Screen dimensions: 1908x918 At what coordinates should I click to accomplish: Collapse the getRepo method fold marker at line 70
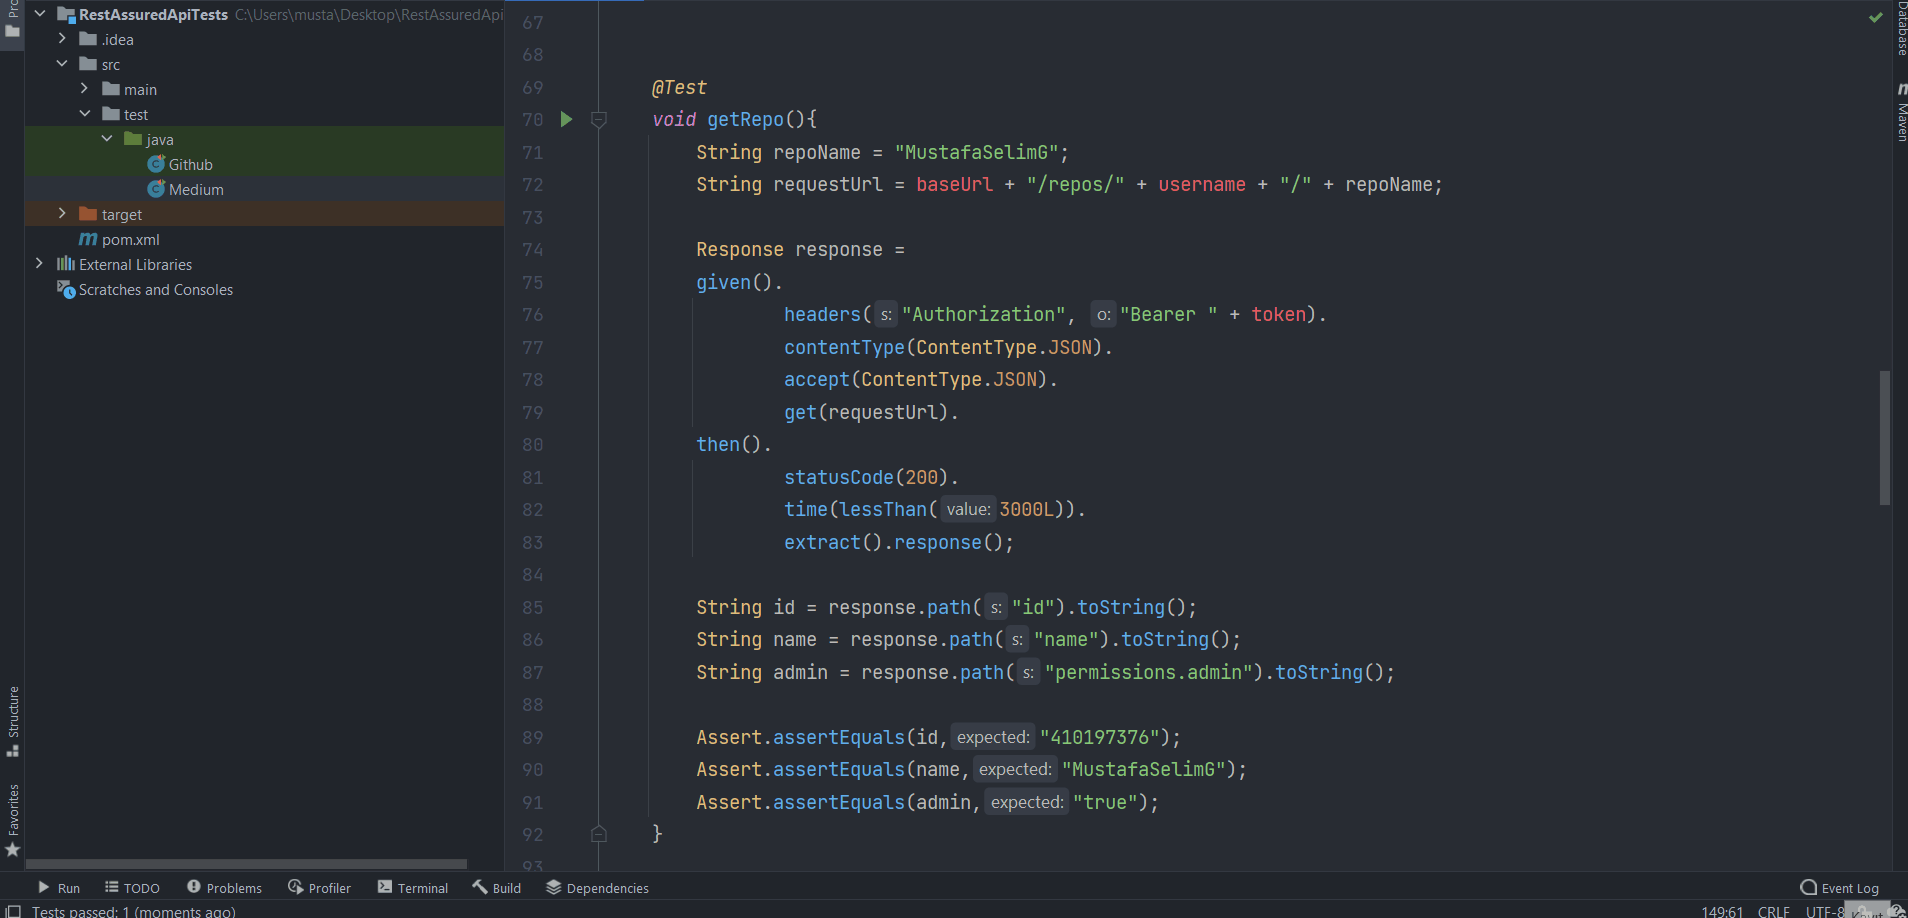coord(599,120)
